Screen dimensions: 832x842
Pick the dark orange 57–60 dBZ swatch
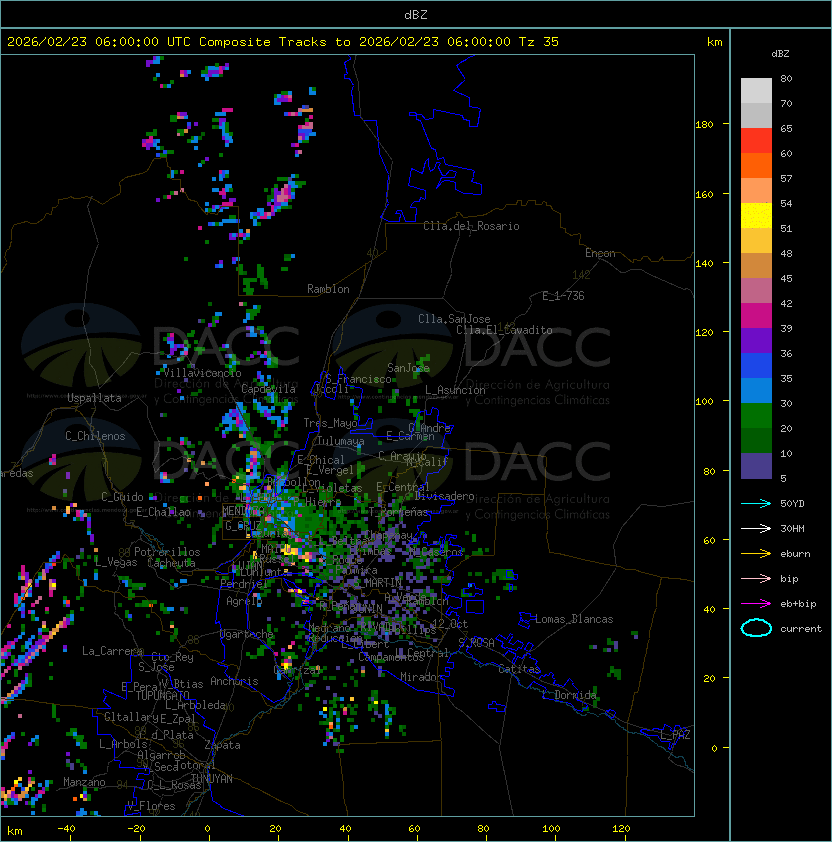[756, 165]
